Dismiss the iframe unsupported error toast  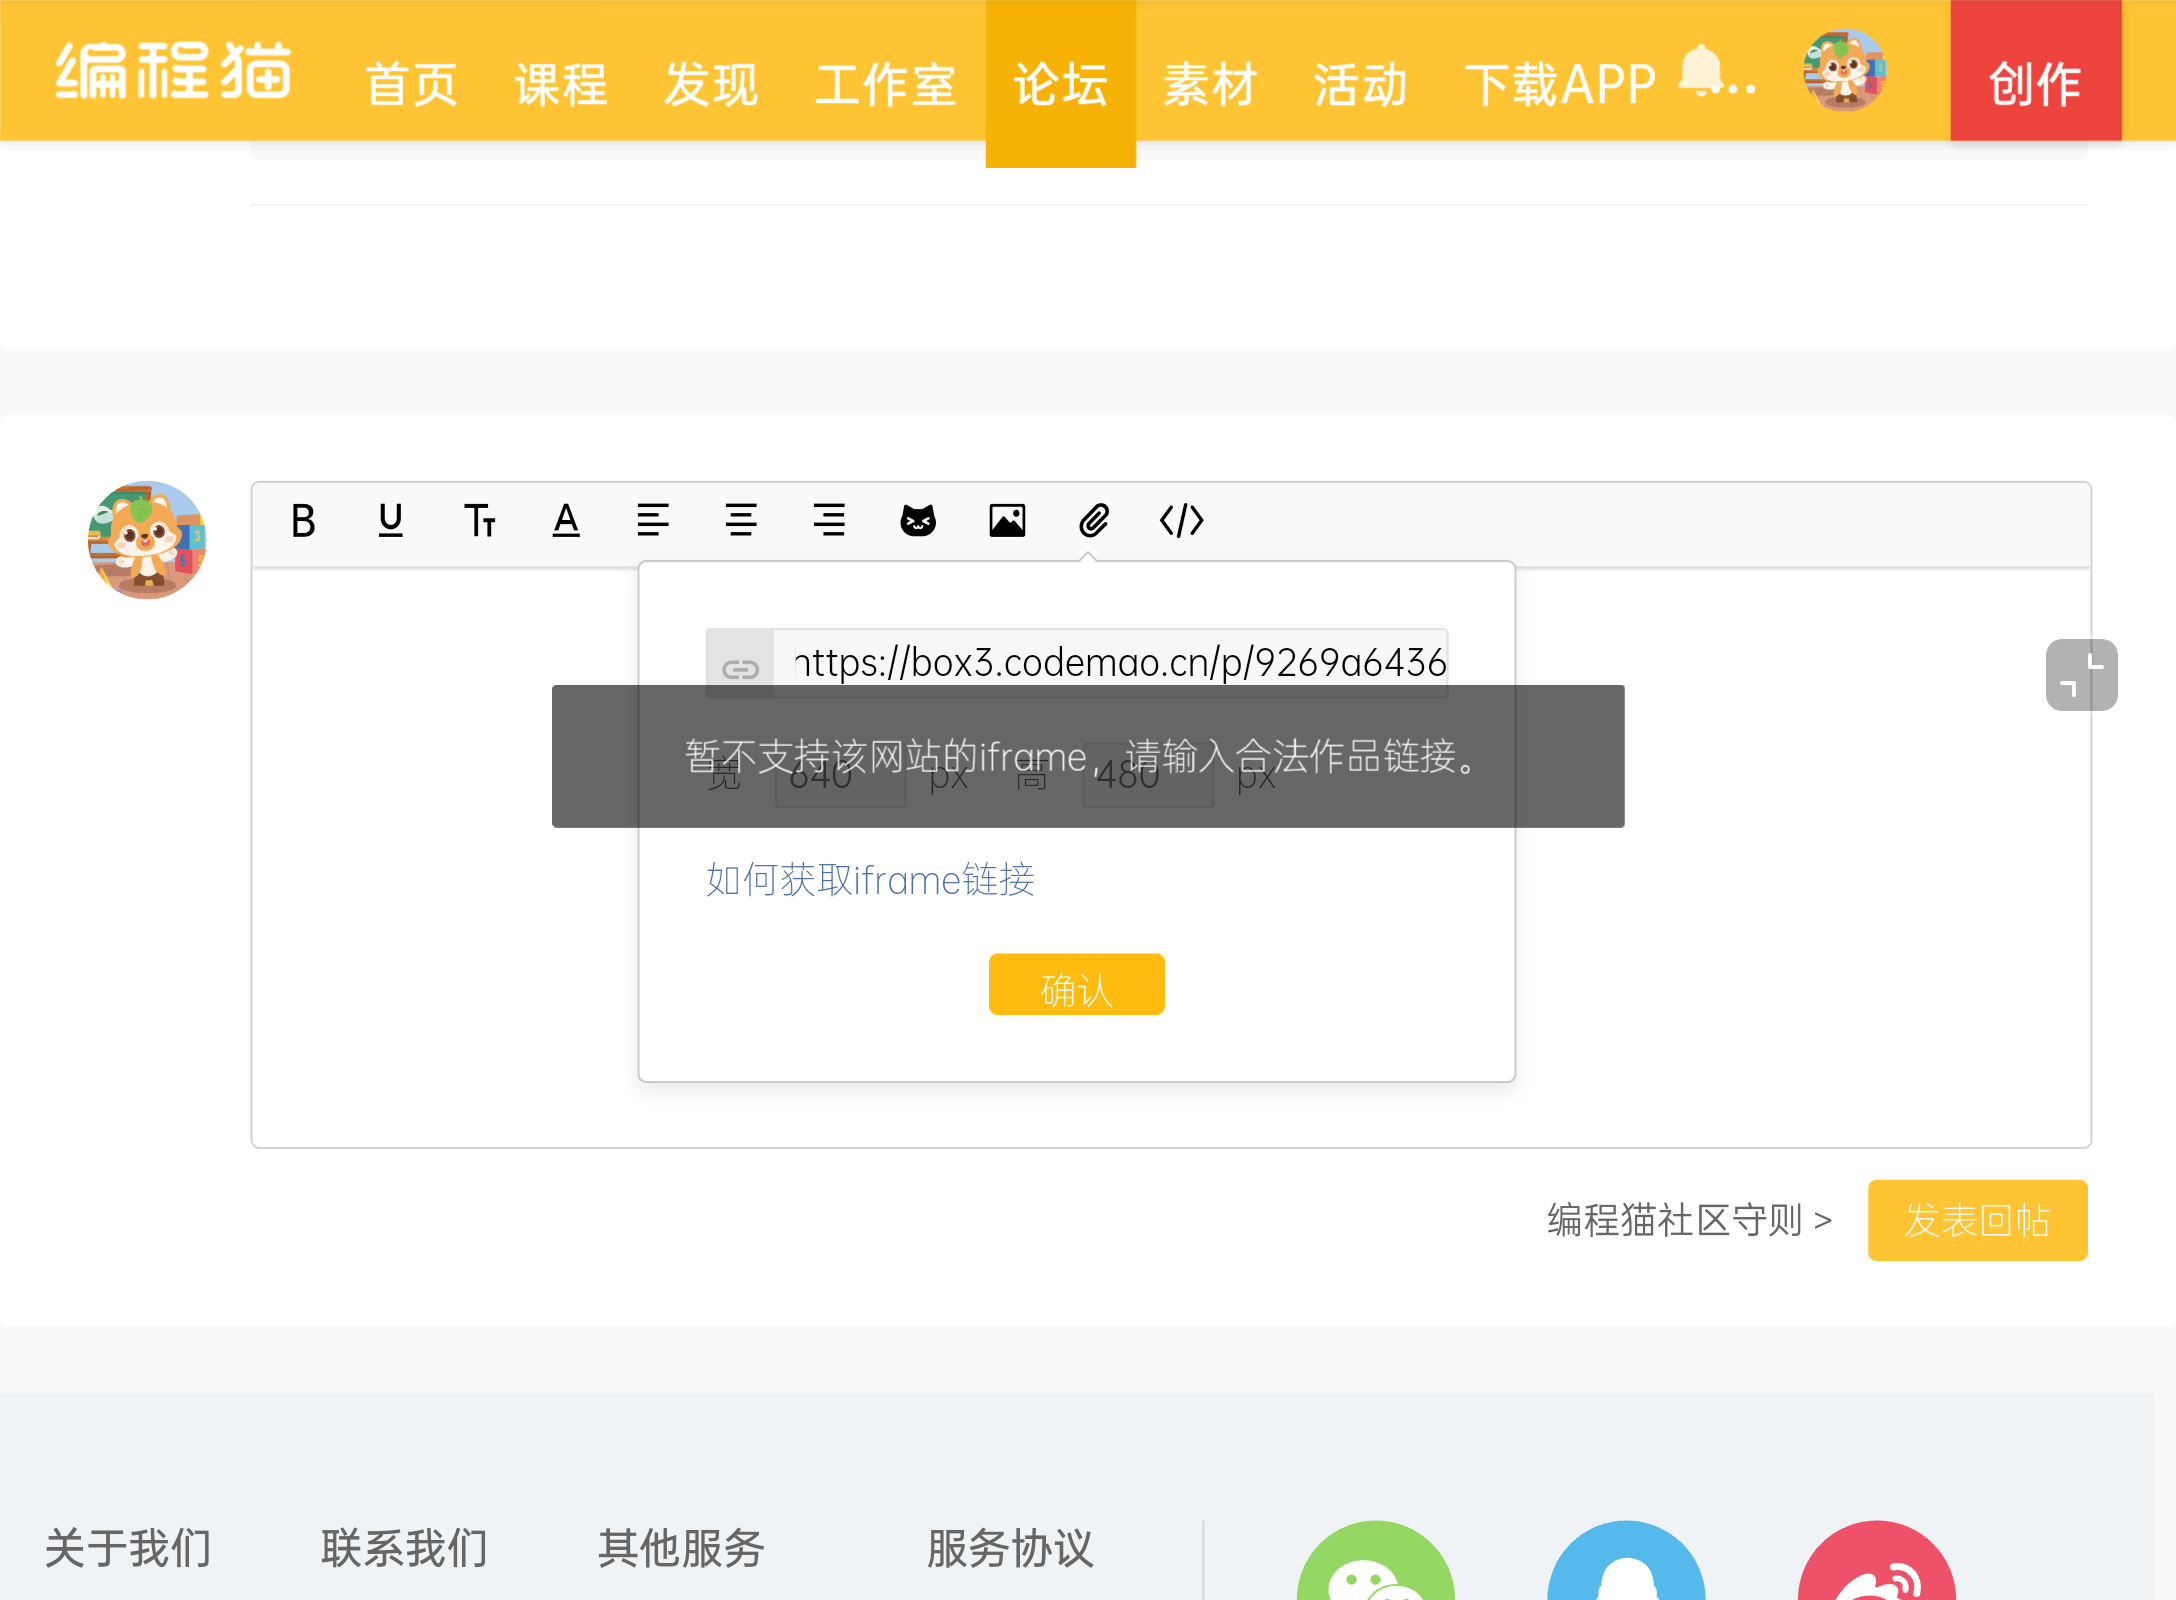pos(1088,756)
